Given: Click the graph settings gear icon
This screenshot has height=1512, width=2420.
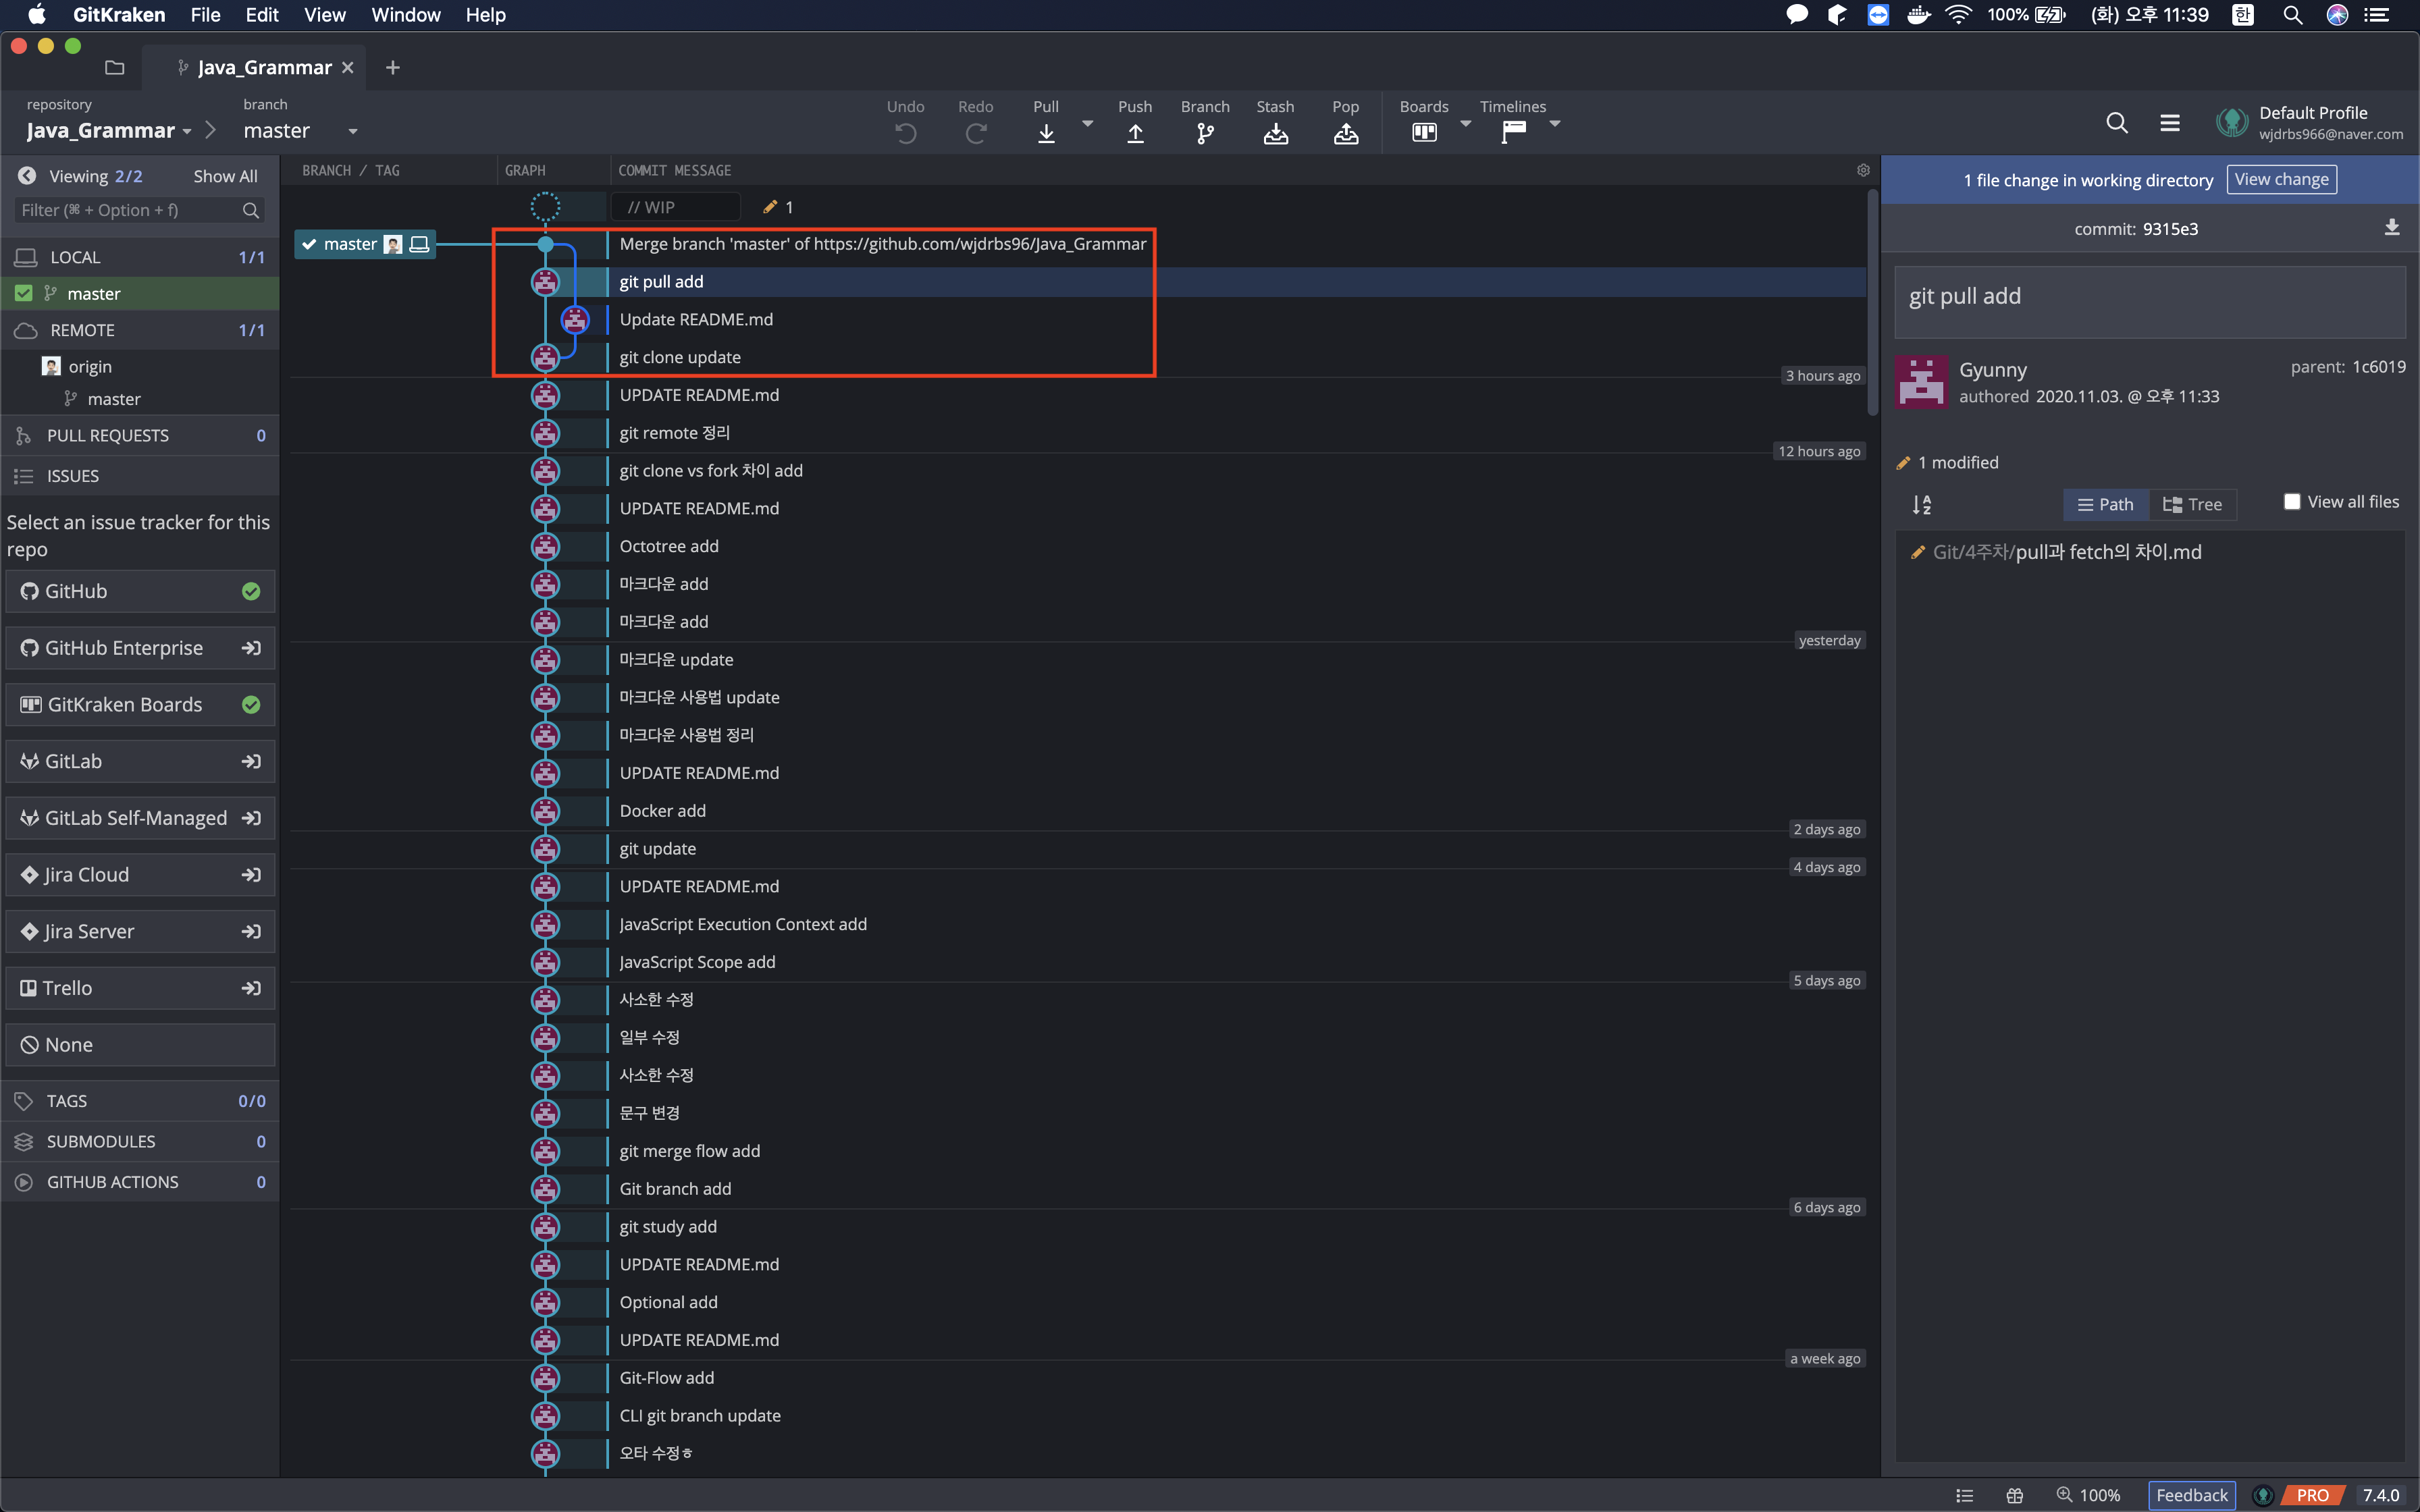Looking at the screenshot, I should [1863, 170].
